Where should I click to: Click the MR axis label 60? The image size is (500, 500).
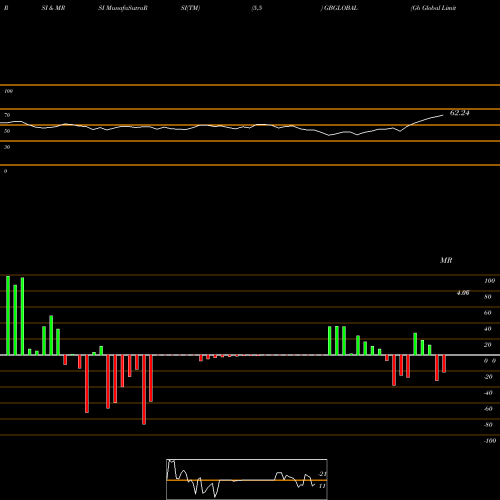click(x=488, y=313)
